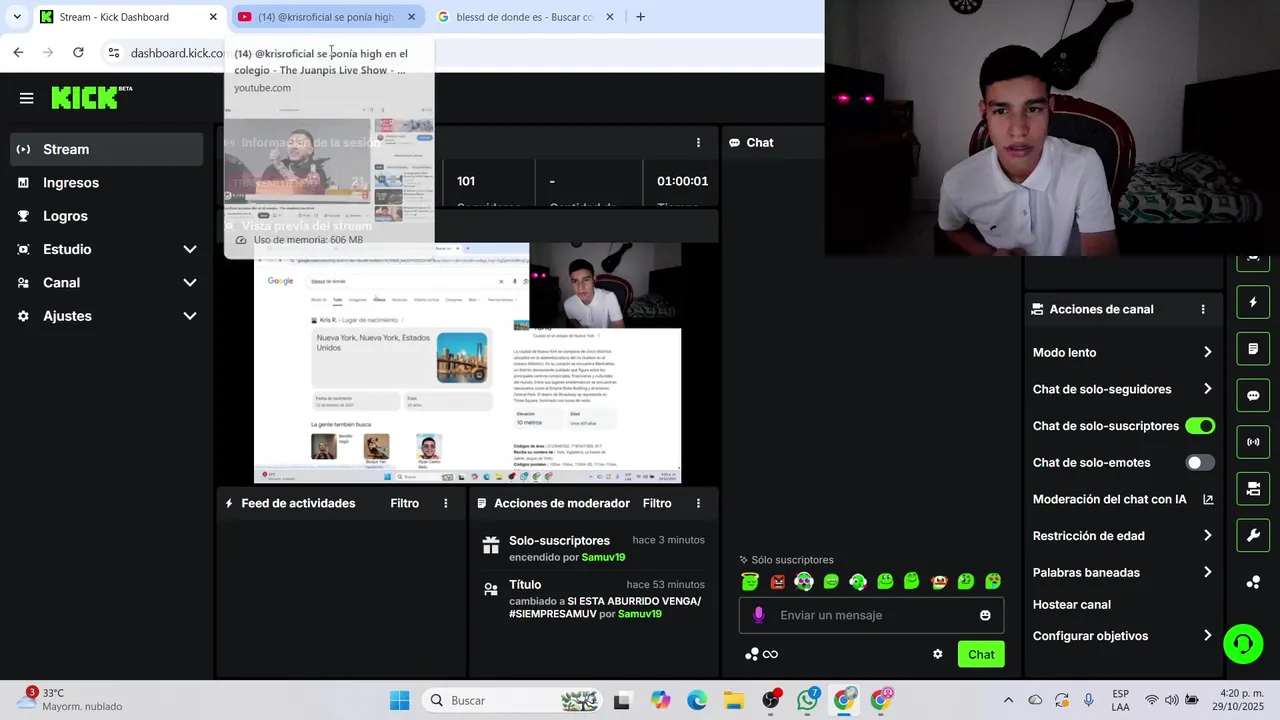Screen dimensions: 1280x720
Task: Click the 01:00:01 stream time value
Action: (682, 181)
